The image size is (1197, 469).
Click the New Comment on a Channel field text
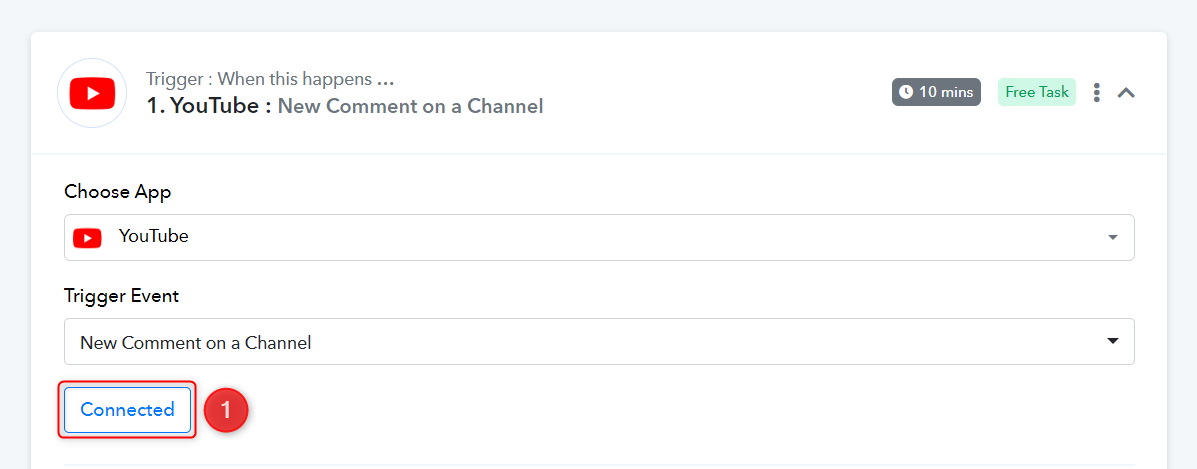click(196, 342)
